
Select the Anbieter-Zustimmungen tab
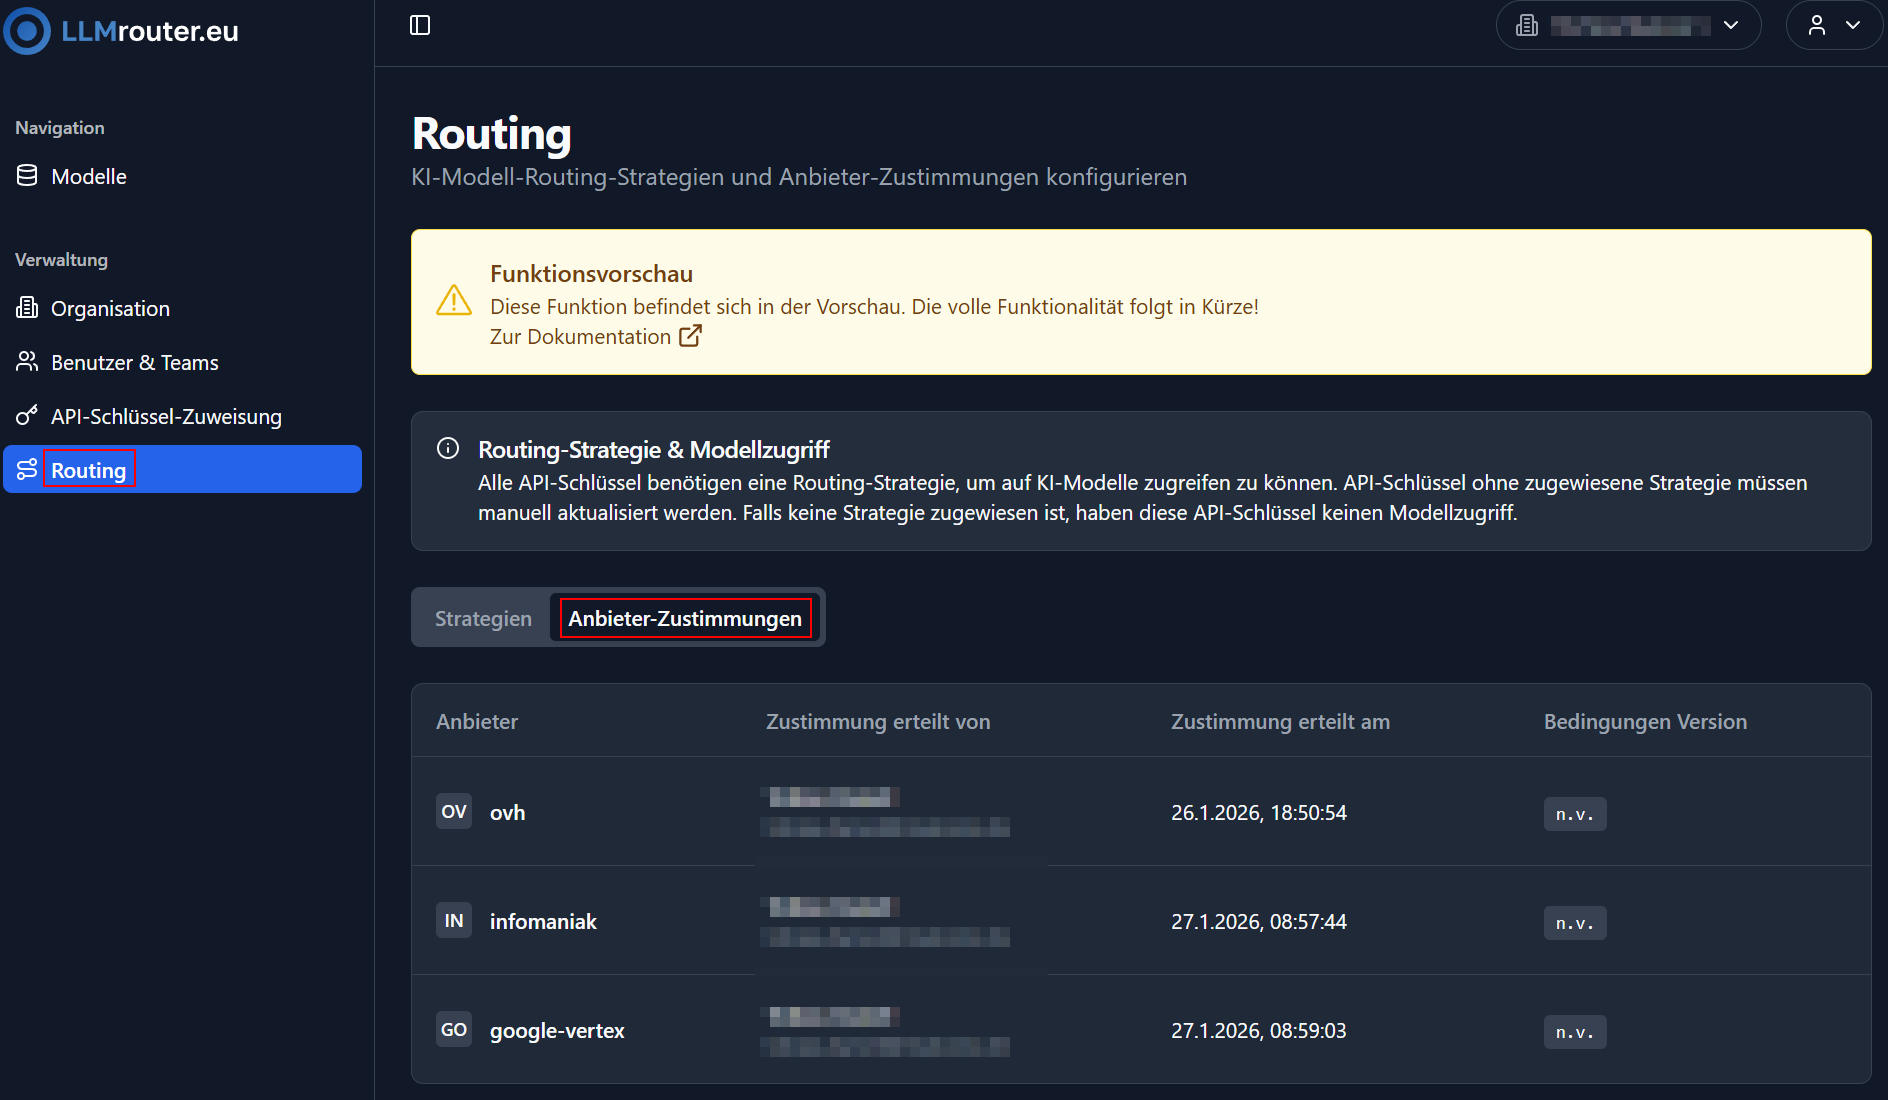point(685,618)
